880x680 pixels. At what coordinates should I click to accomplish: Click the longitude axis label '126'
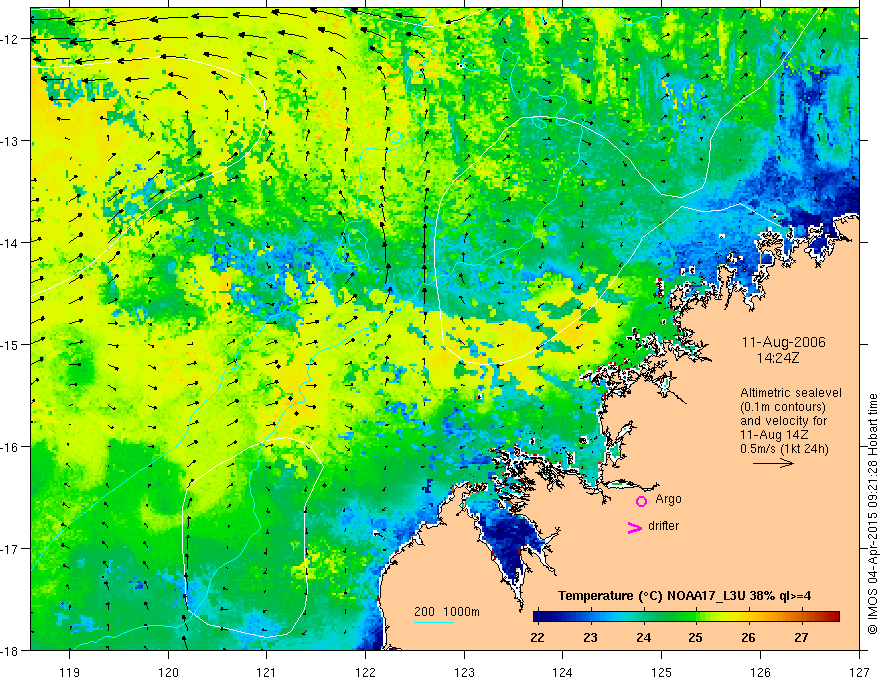760,672
